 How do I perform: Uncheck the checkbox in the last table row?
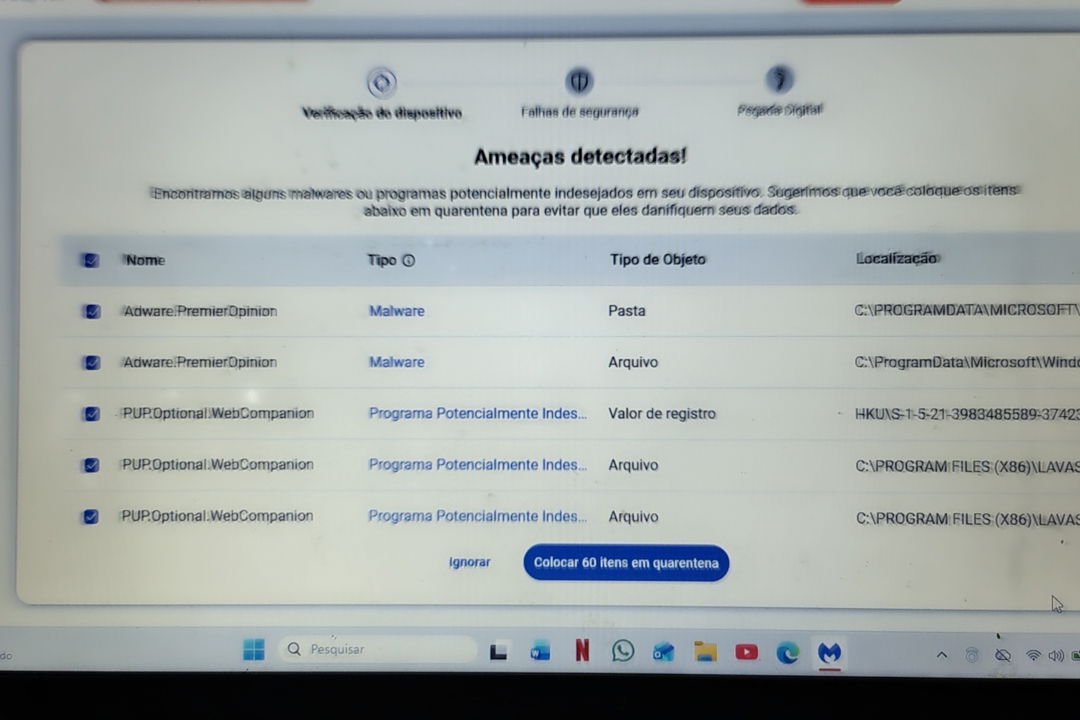click(90, 517)
